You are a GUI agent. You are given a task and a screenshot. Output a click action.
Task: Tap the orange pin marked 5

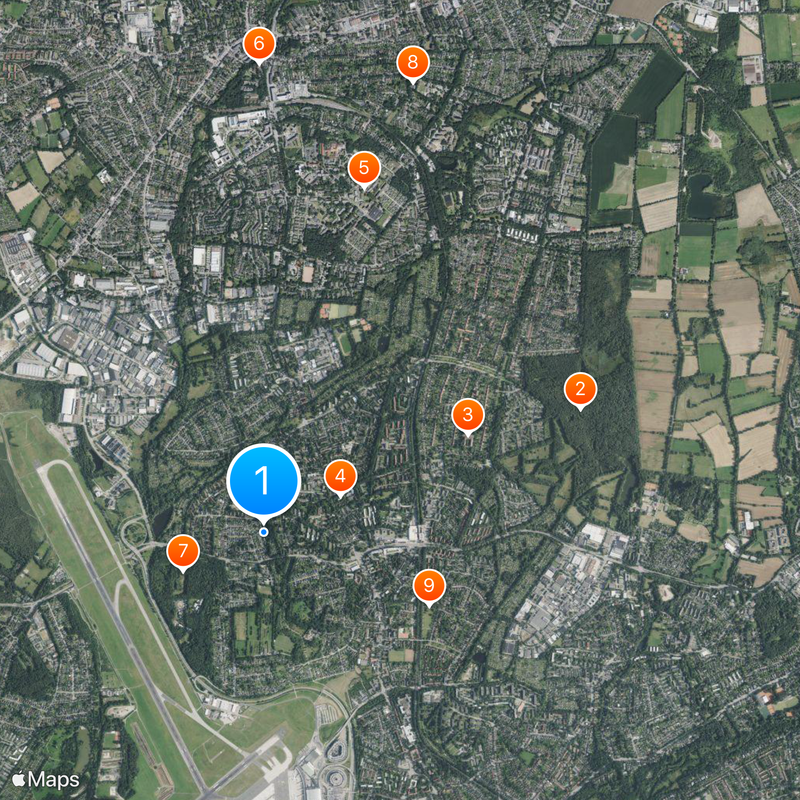(x=364, y=168)
